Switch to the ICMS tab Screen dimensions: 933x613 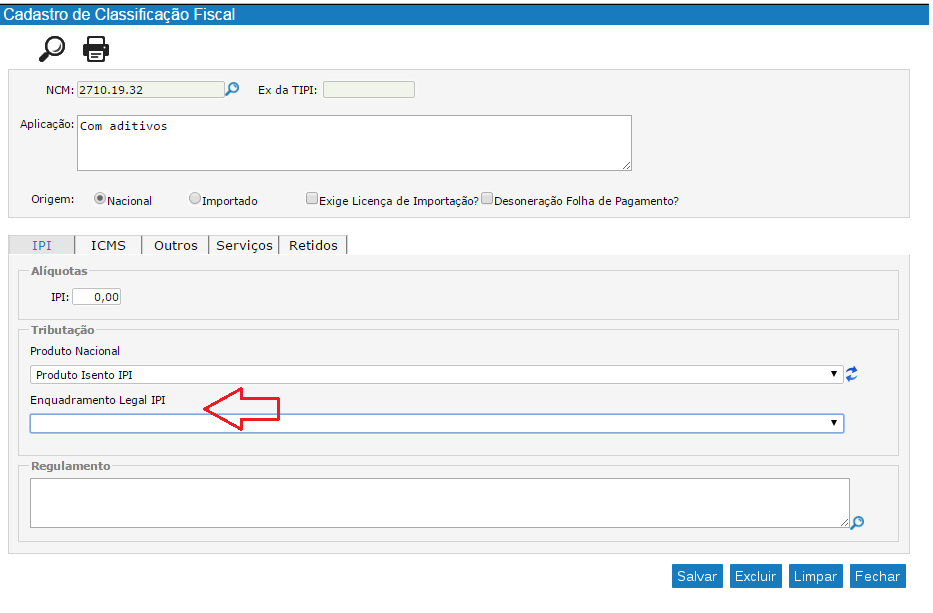pyautogui.click(x=108, y=245)
